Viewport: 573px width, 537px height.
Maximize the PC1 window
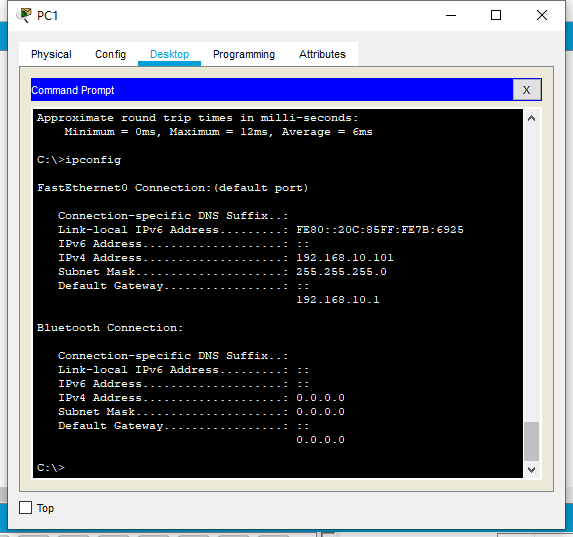pyautogui.click(x=496, y=15)
